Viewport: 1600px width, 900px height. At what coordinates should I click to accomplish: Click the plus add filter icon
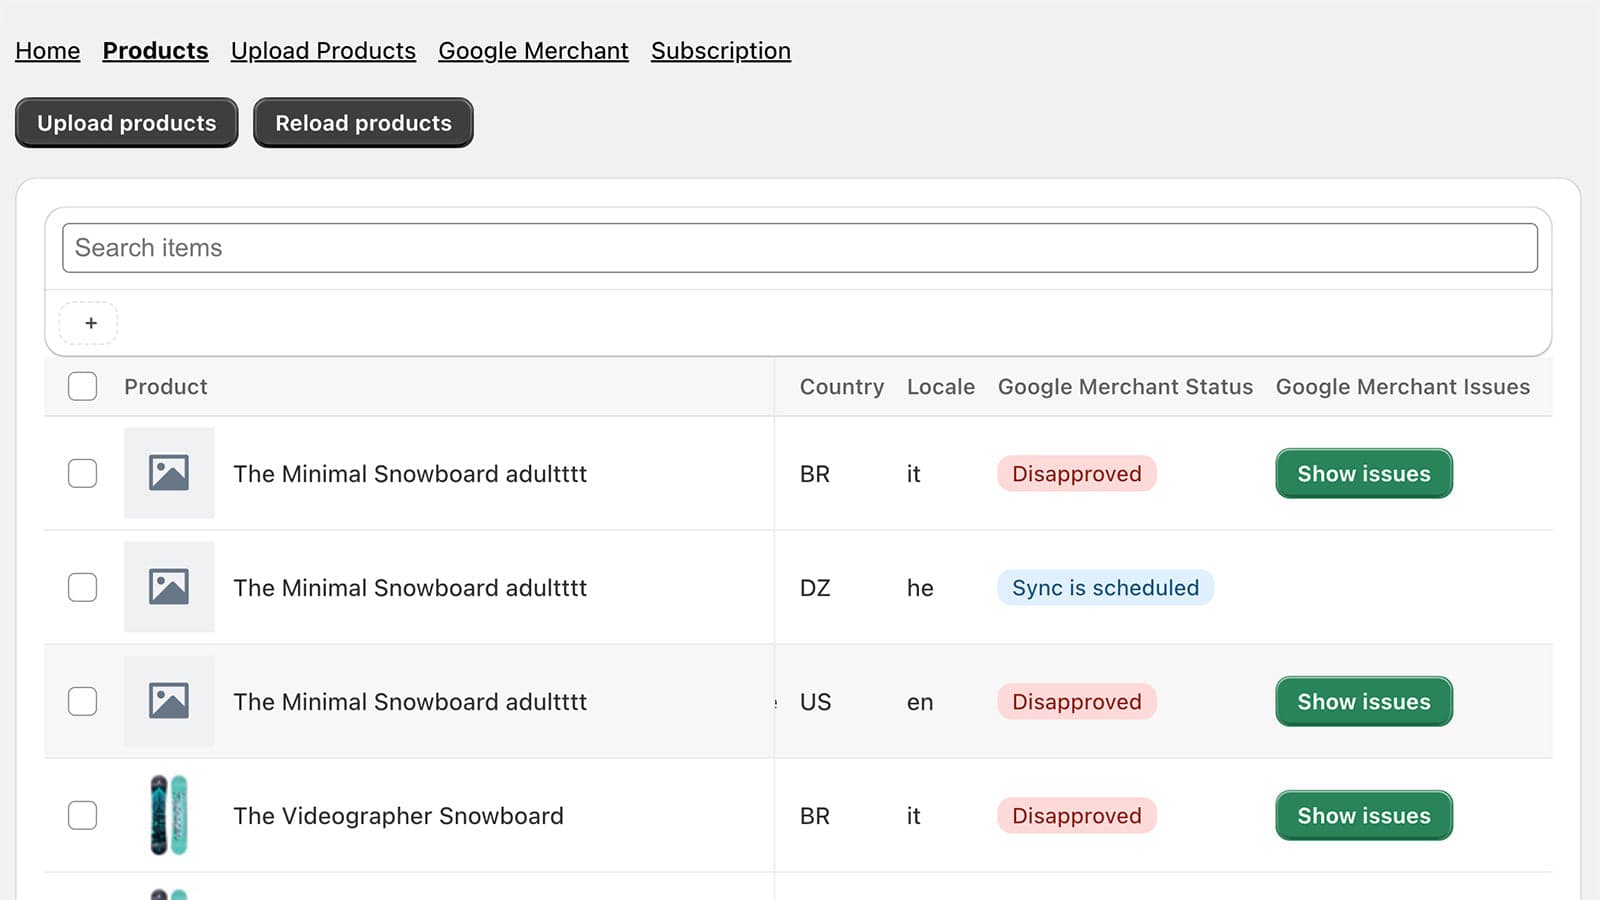(90, 323)
